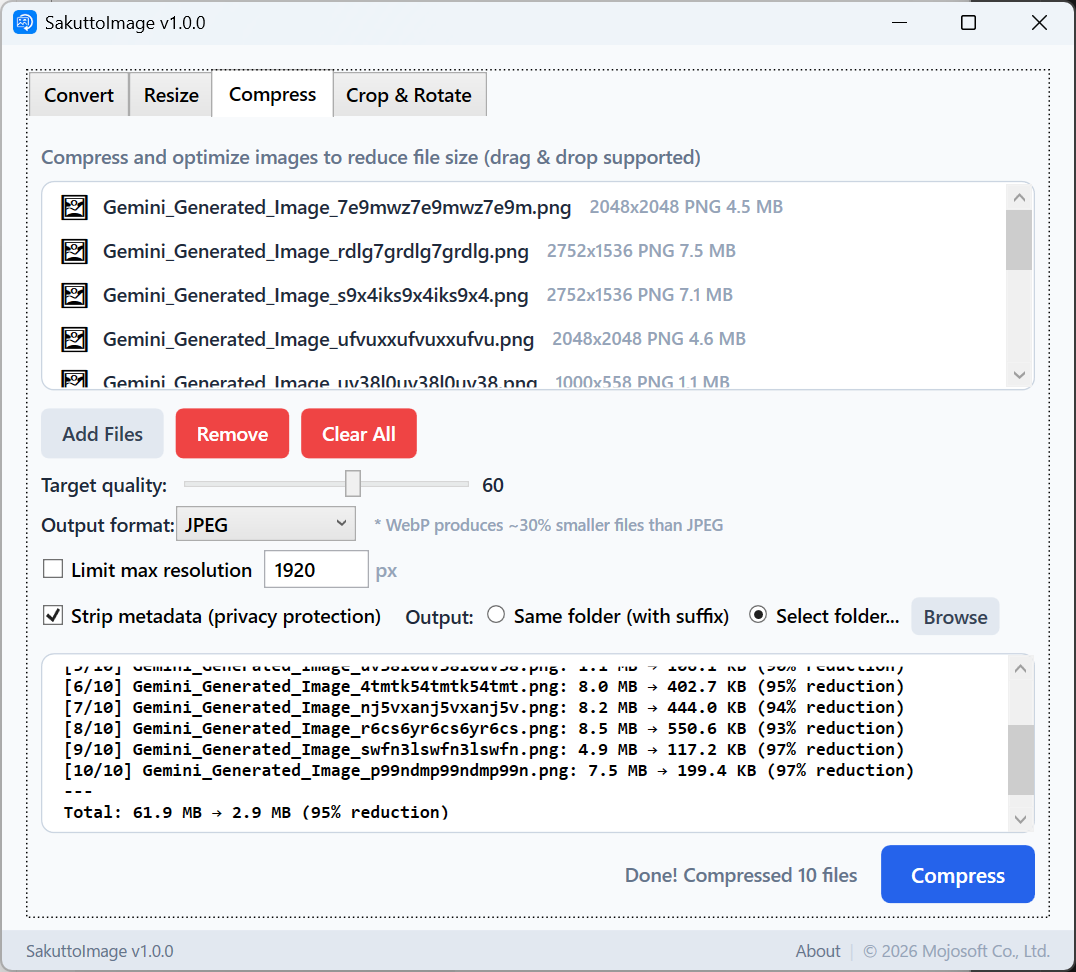This screenshot has width=1076, height=972.
Task: Click image icon for the ufvuxxufvuxxufvu.png file
Action: (x=74, y=339)
